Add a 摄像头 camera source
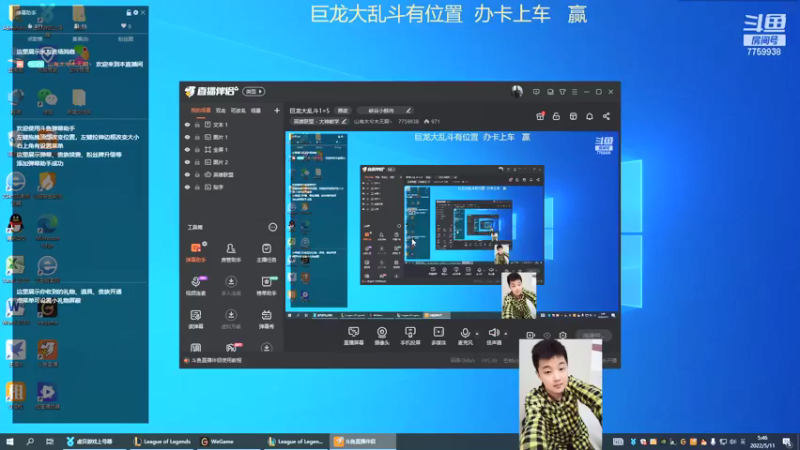The width and height of the screenshot is (800, 450). 382,336
